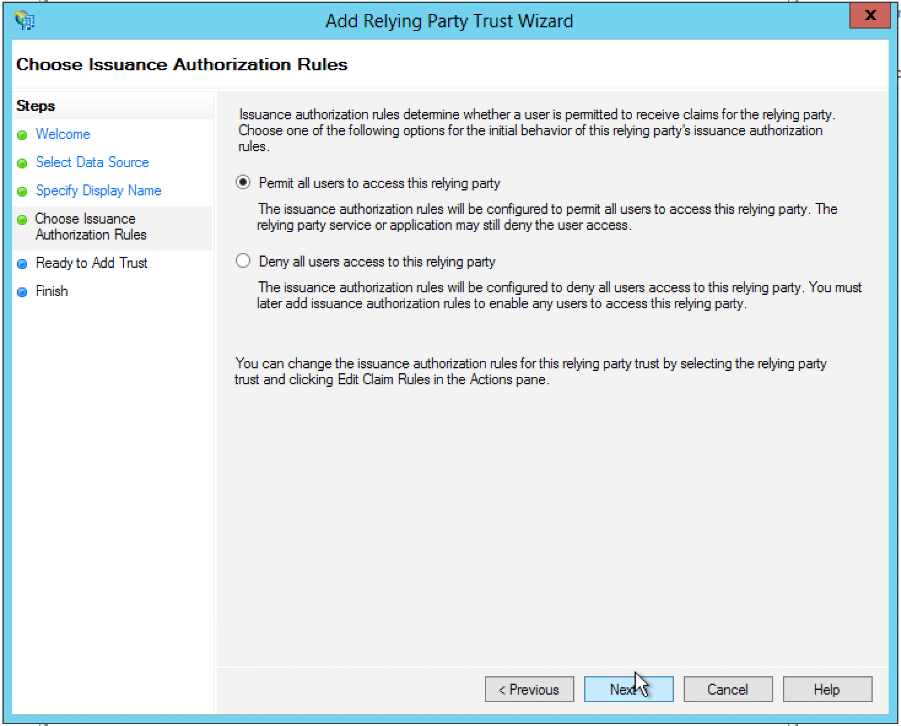Click the green bullet beside Specify Display Name
The image size is (901, 726).
point(22,191)
